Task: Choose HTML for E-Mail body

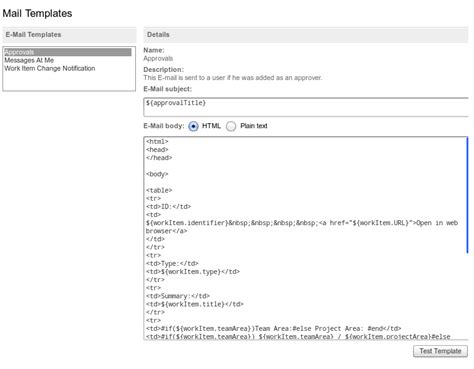Action: [x=193, y=126]
